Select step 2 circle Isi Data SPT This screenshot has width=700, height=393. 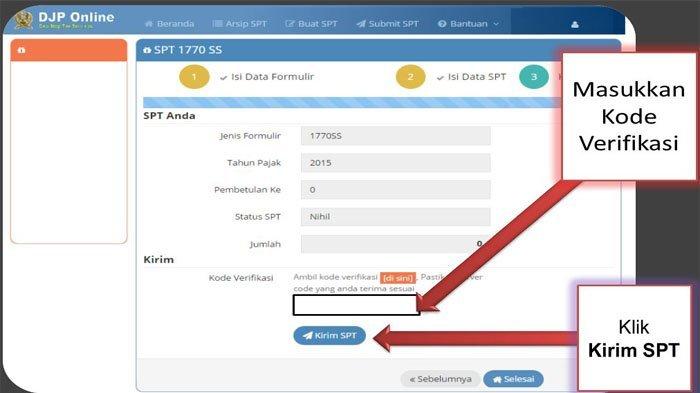click(411, 77)
